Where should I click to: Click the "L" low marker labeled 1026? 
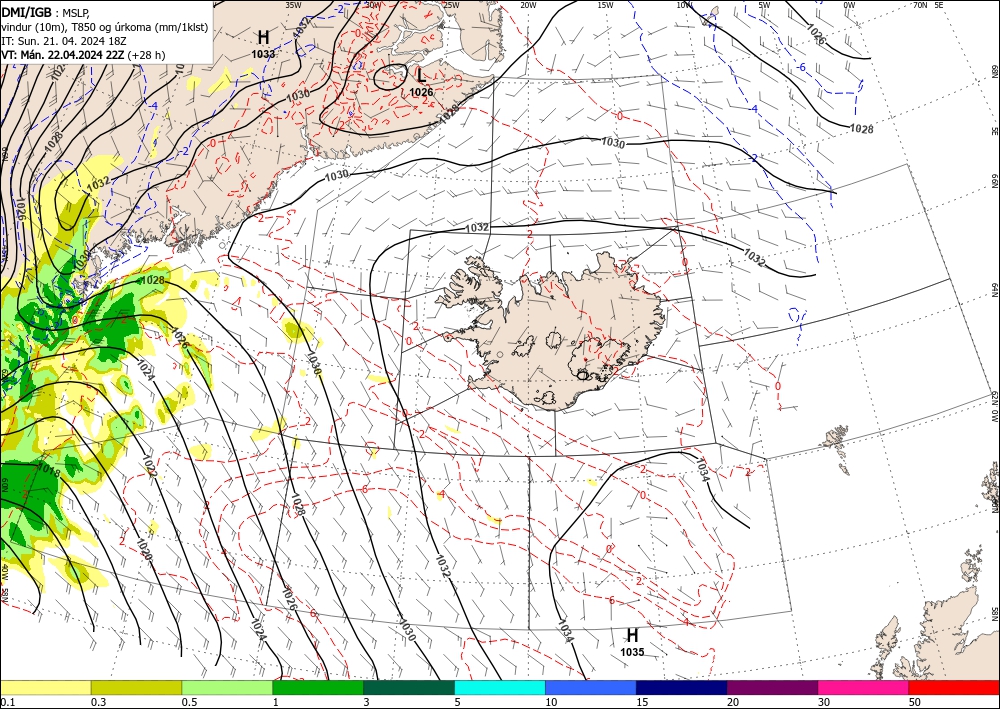[x=421, y=75]
